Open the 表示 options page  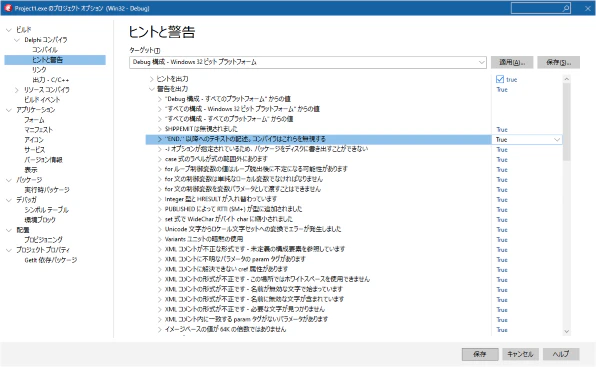coord(31,170)
